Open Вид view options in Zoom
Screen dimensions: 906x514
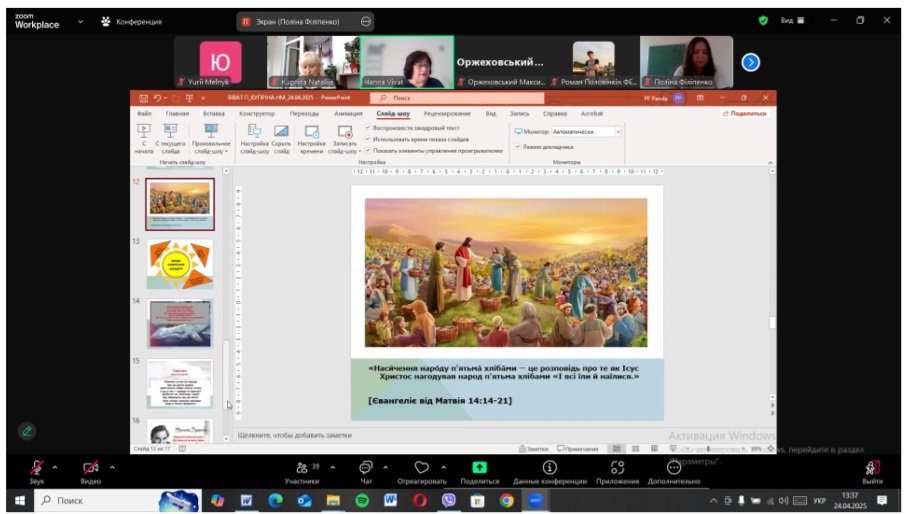point(792,20)
